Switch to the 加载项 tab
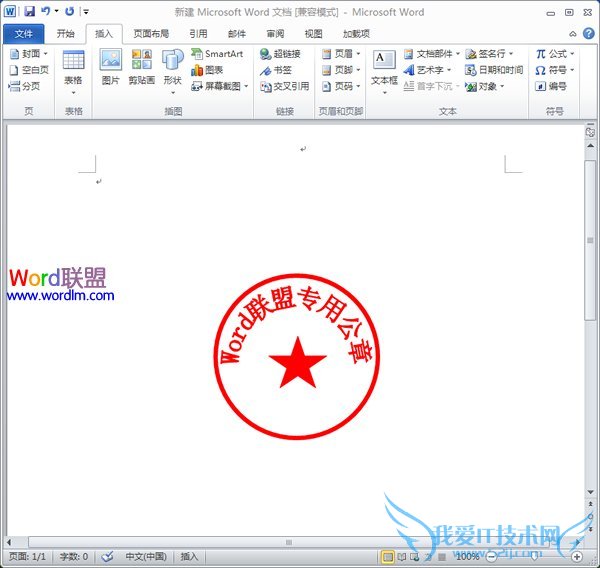 click(356, 34)
